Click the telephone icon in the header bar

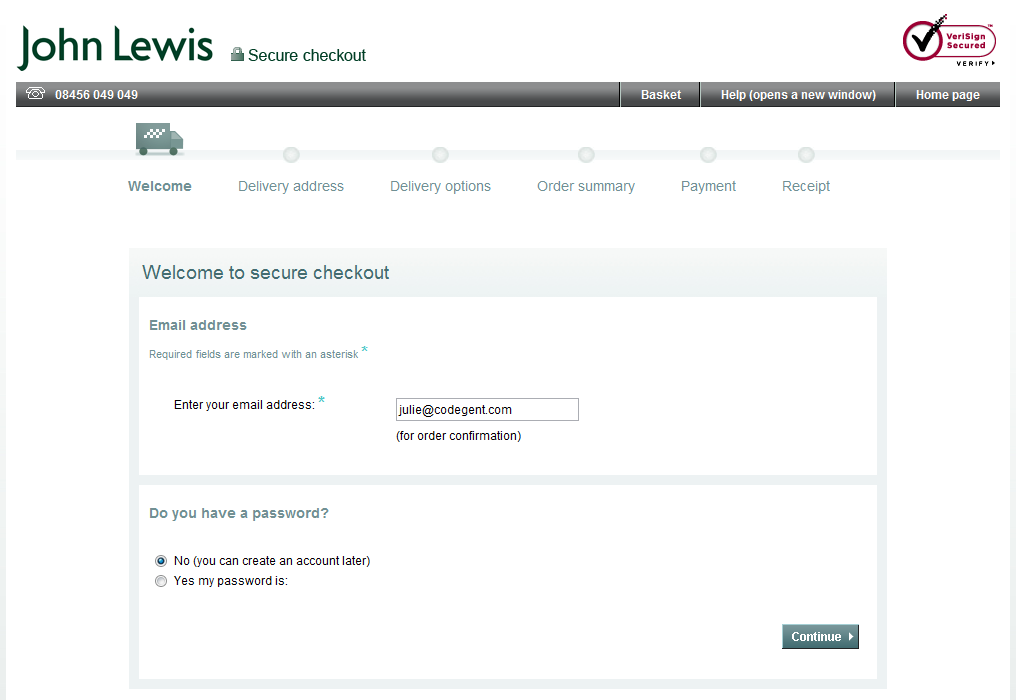35,93
